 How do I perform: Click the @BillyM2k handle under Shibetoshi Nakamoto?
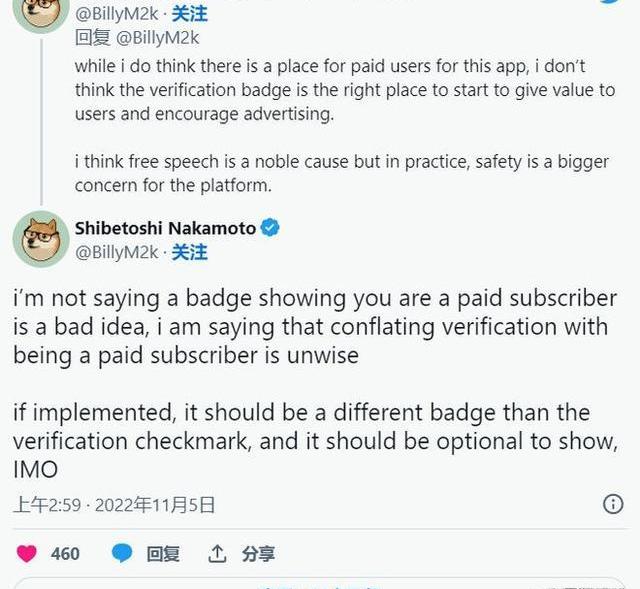117,252
